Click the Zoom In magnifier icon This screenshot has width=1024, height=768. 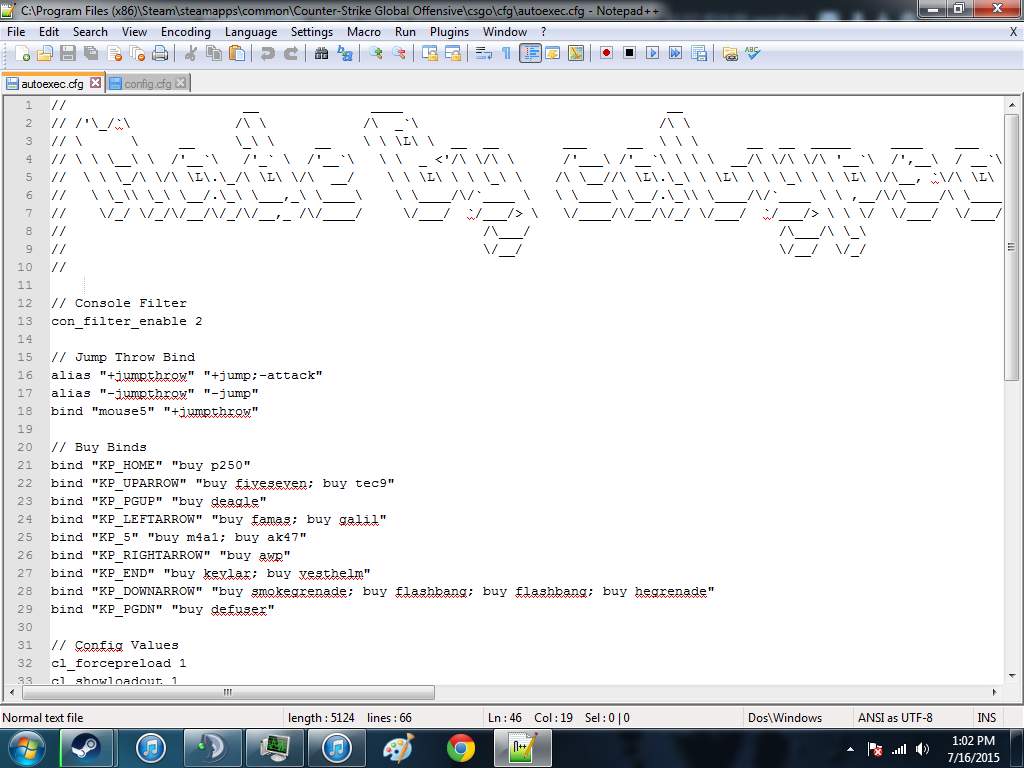tap(376, 54)
